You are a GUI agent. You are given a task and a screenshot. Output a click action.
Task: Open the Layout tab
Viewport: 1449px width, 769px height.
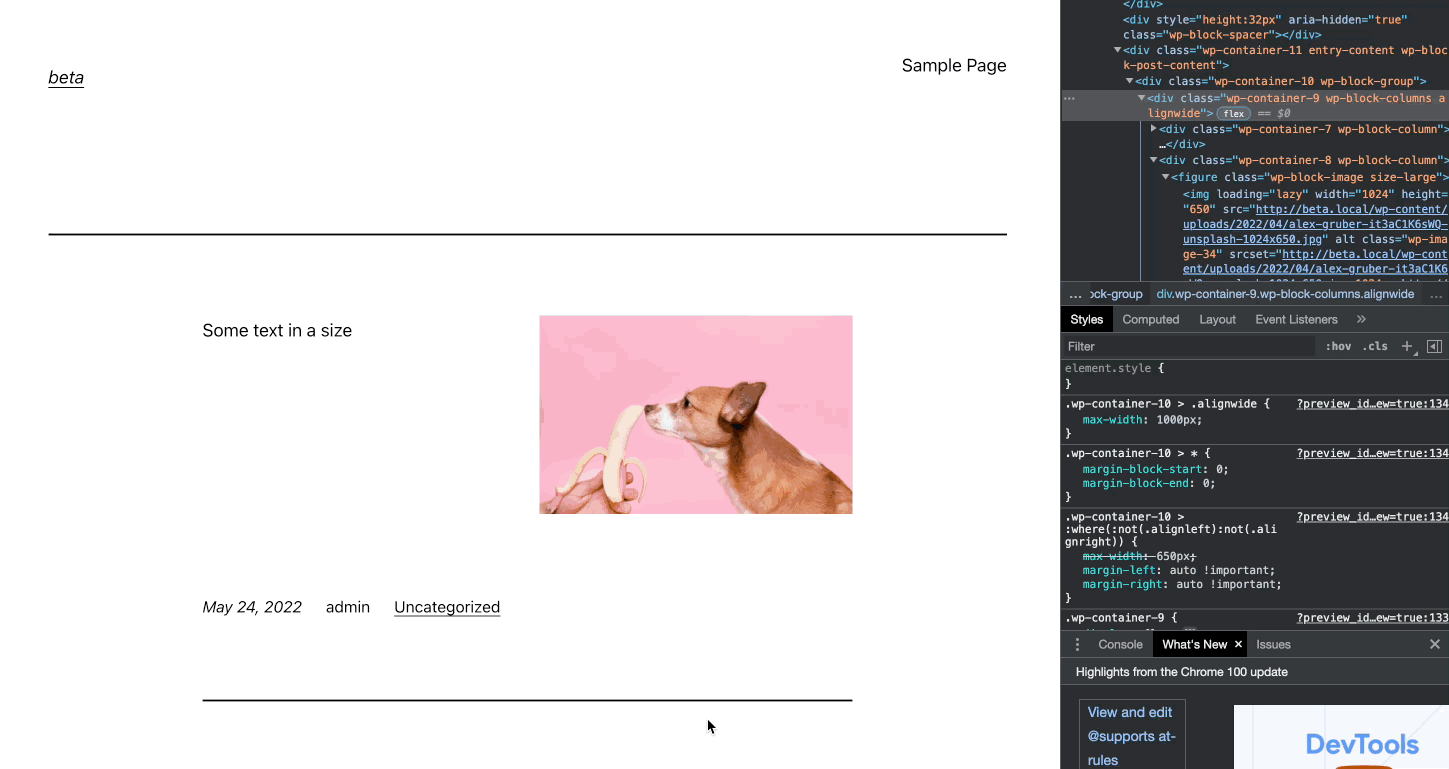pyautogui.click(x=1217, y=319)
